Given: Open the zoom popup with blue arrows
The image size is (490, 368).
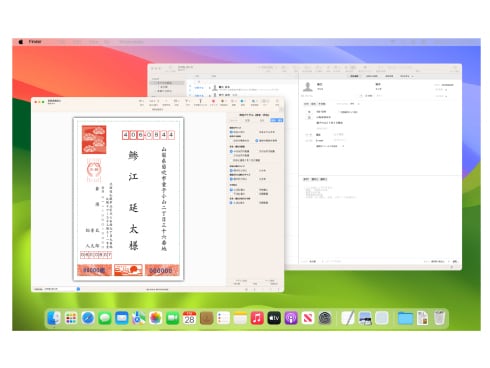Looking at the screenshot, I should click(78, 289).
